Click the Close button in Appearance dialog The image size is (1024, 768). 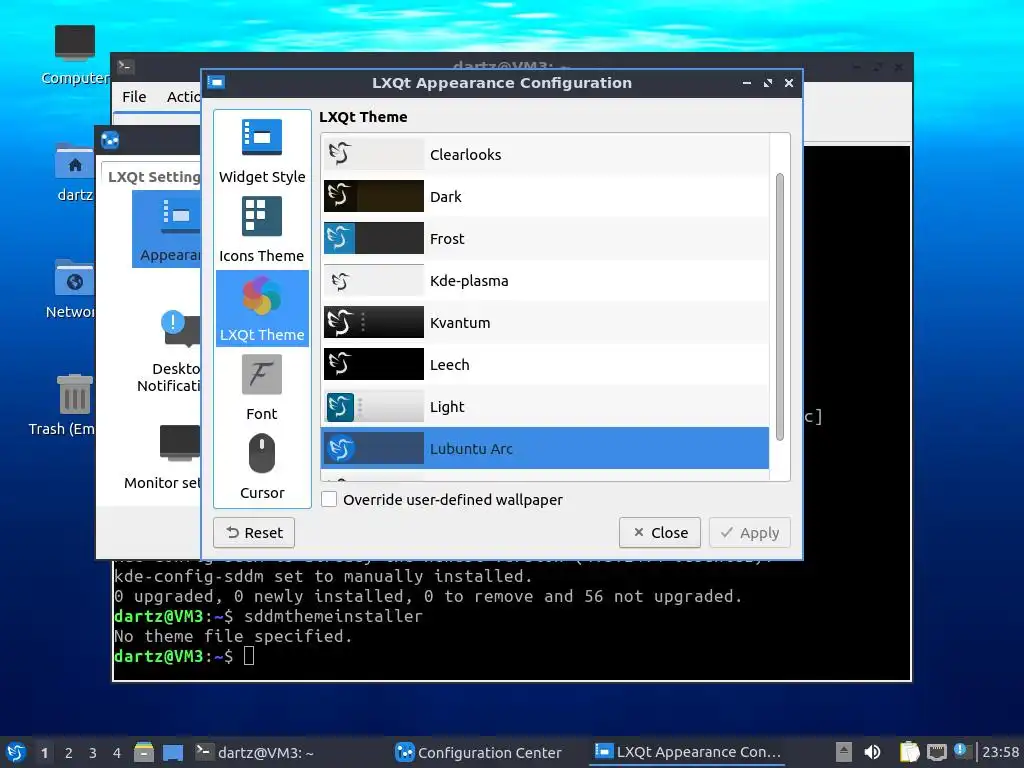pyautogui.click(x=660, y=533)
